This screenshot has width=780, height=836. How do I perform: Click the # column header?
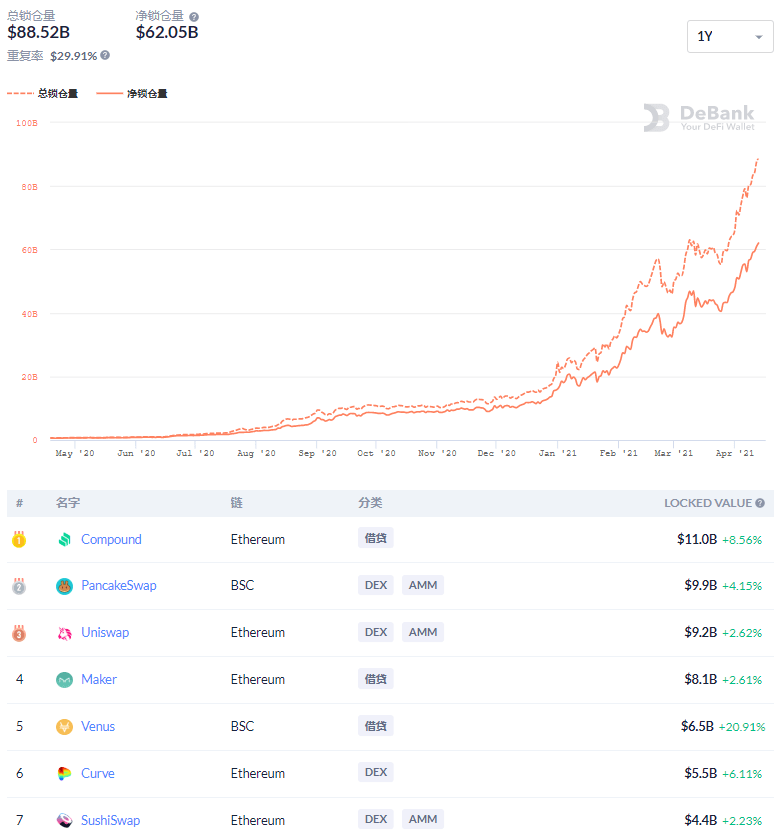pyautogui.click(x=20, y=503)
